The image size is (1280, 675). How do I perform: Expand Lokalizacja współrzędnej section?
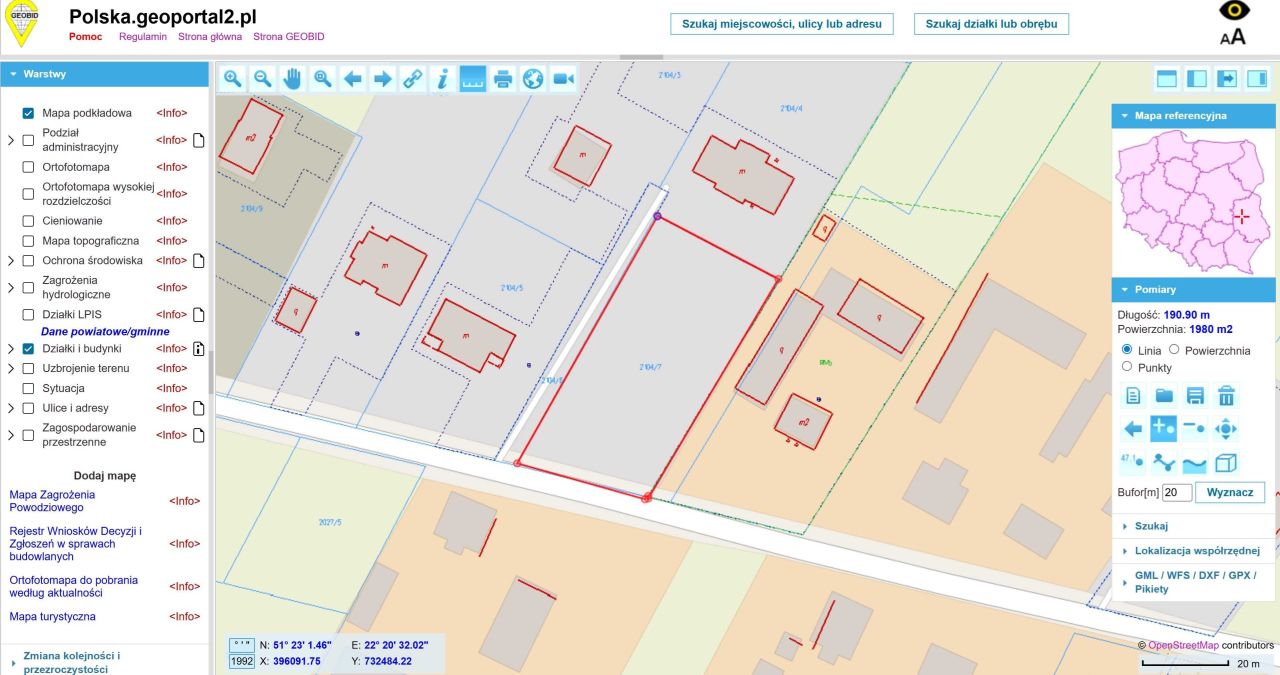(1193, 551)
